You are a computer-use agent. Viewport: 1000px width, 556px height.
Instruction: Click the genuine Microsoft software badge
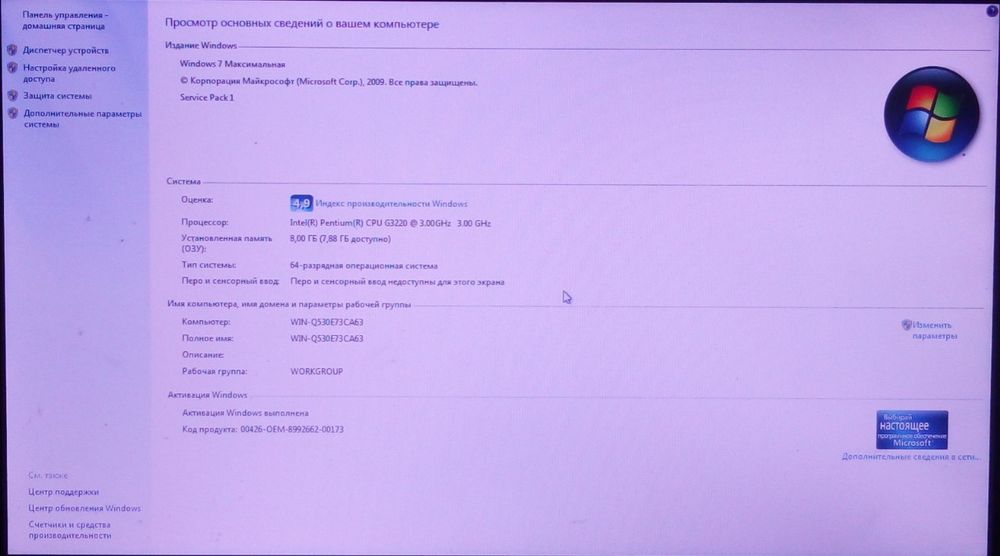coord(912,430)
